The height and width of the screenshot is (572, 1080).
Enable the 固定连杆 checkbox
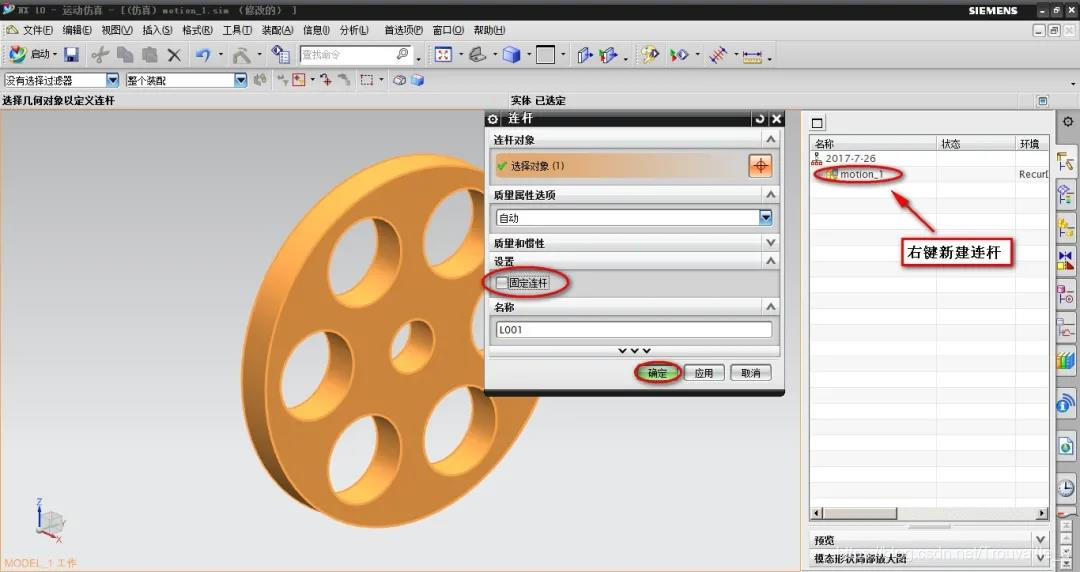pos(502,283)
